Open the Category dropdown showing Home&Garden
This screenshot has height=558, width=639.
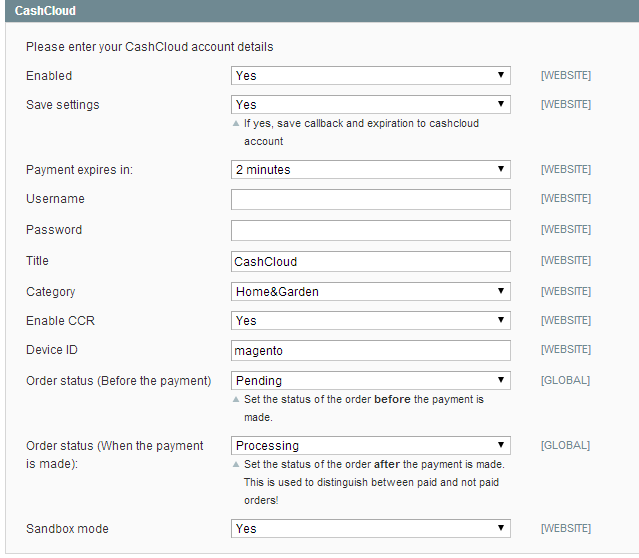click(x=370, y=291)
